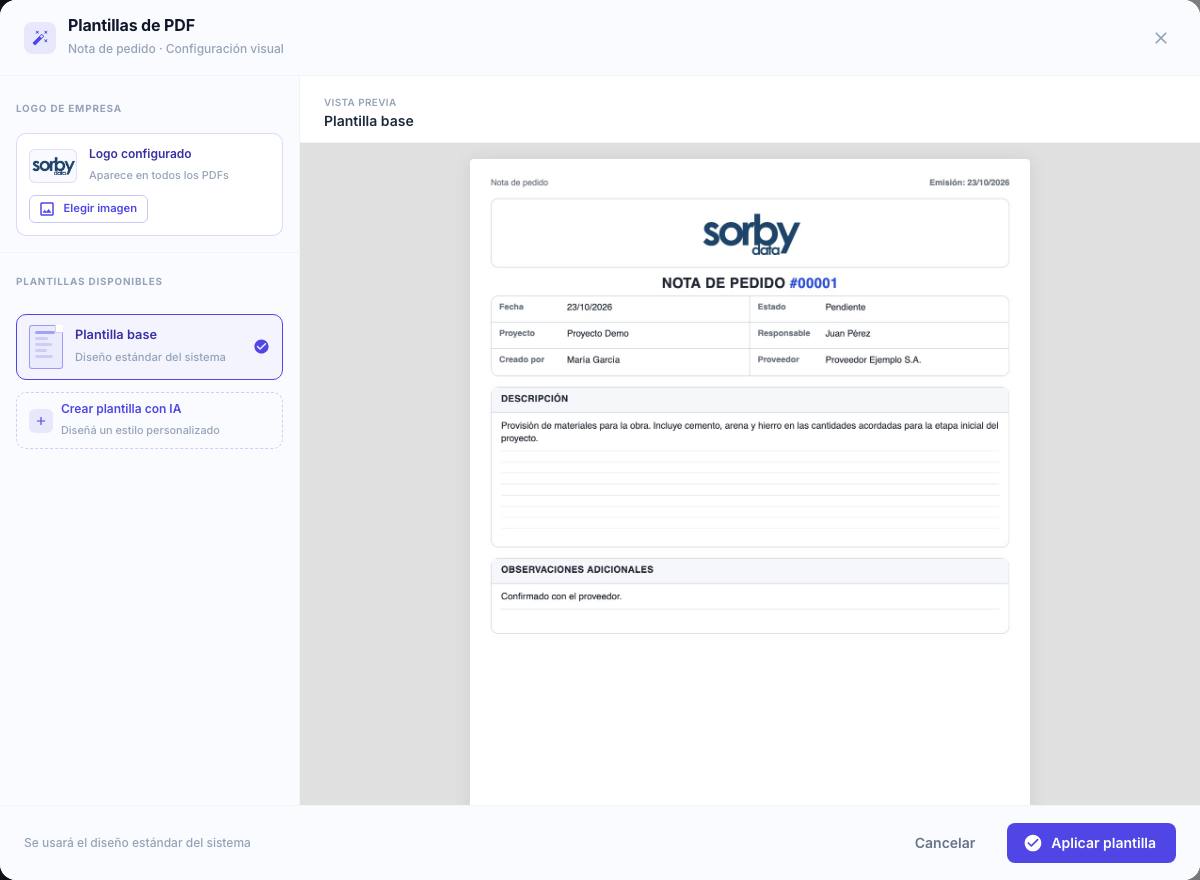Click the magic wand icon beside Plantillas de PDF
Viewport: 1200px width, 880px height.
(x=40, y=38)
